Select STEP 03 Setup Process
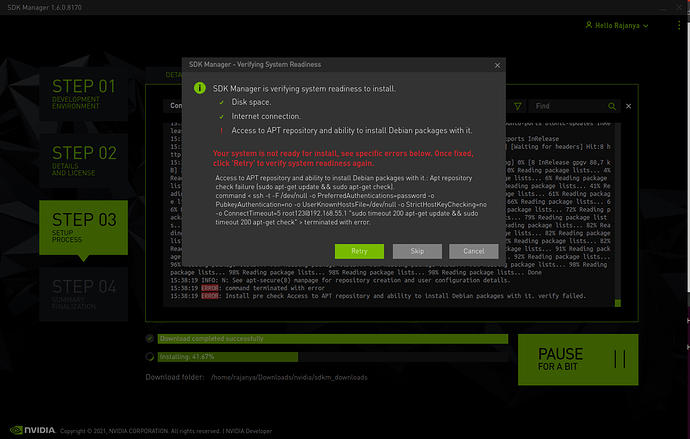The height and width of the screenshot is (439, 690). [x=84, y=227]
